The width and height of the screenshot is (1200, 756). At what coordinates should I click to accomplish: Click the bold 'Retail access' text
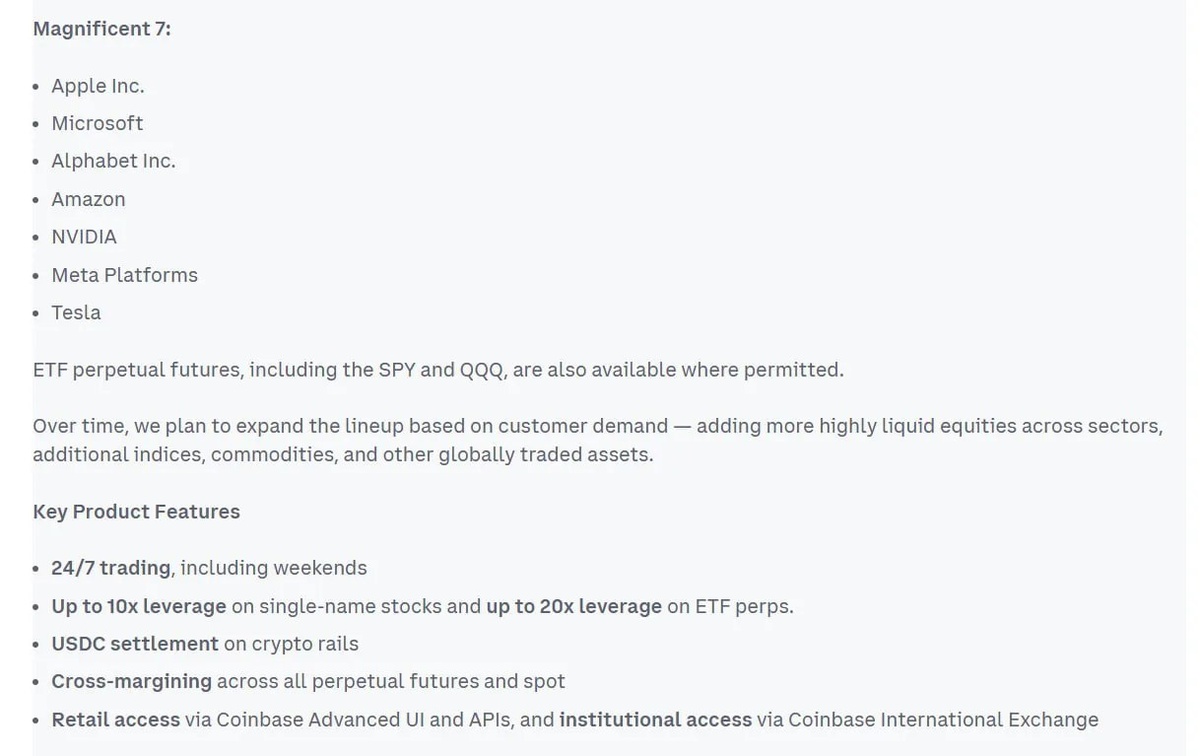pyautogui.click(x=115, y=720)
